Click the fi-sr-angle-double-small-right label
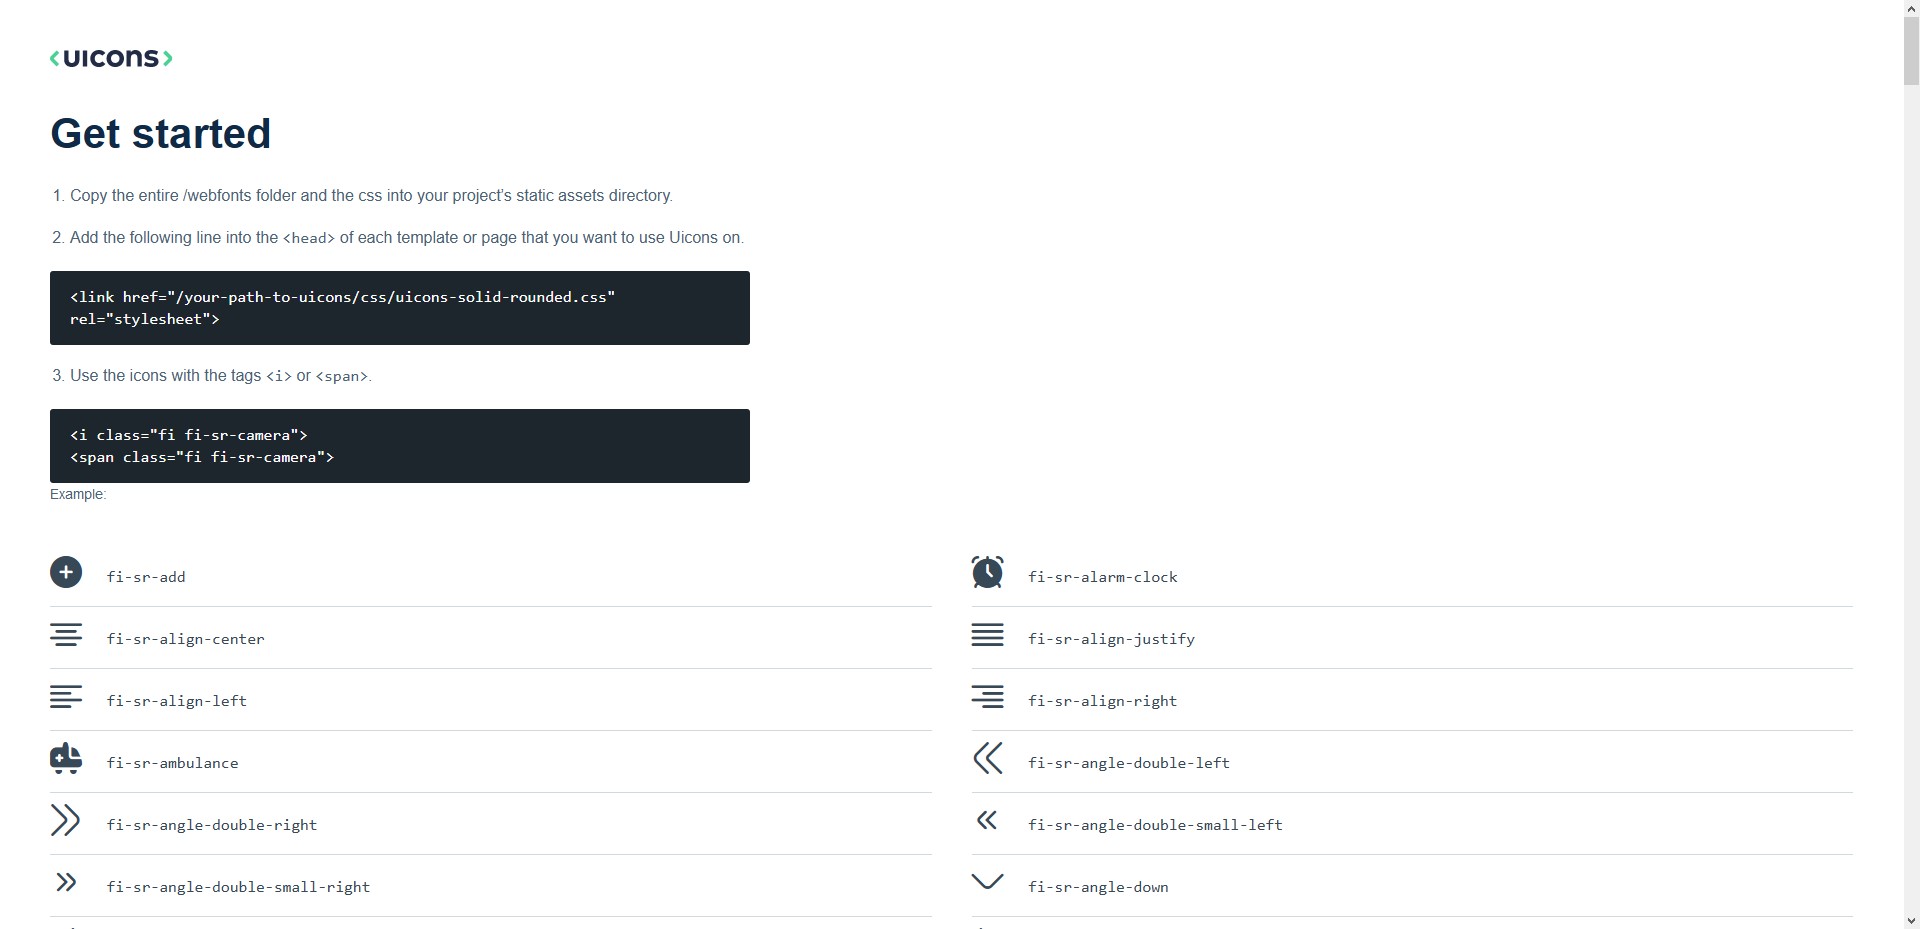The width and height of the screenshot is (1920, 929). (238, 887)
